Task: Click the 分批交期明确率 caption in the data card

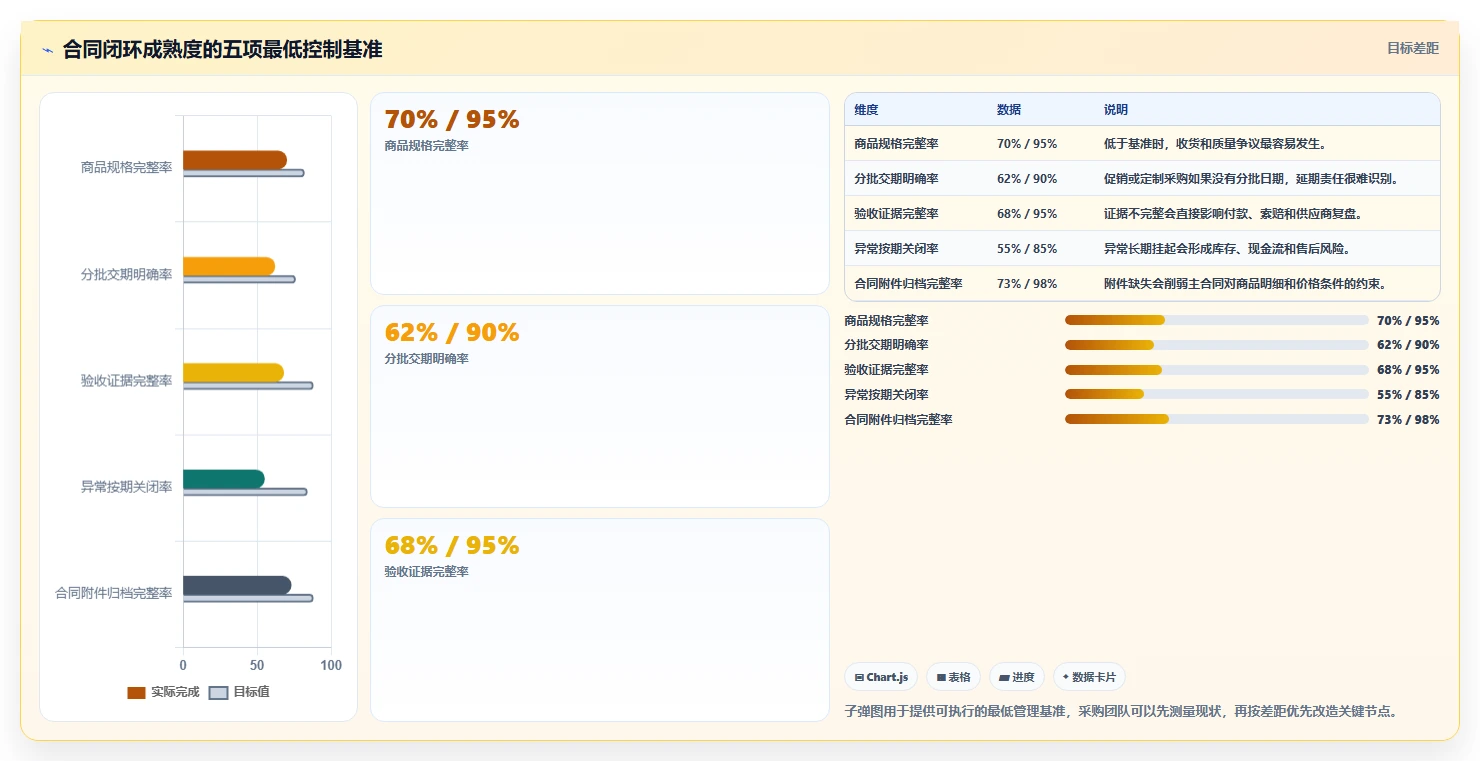Action: click(x=426, y=358)
